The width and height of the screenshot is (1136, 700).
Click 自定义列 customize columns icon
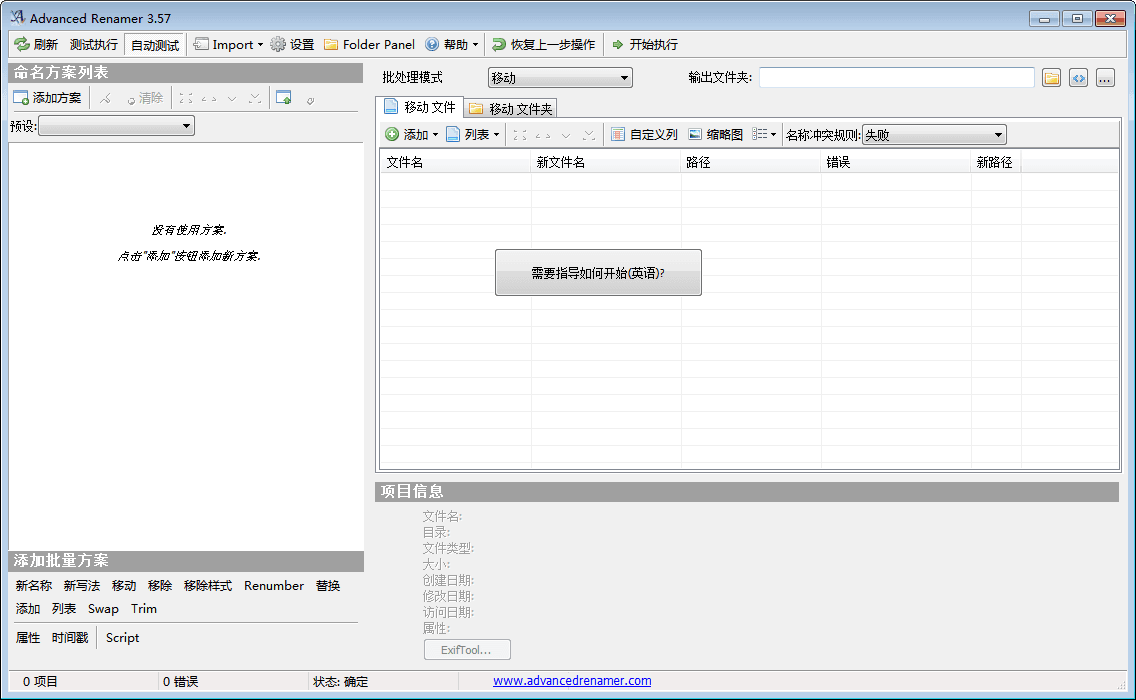tap(618, 134)
